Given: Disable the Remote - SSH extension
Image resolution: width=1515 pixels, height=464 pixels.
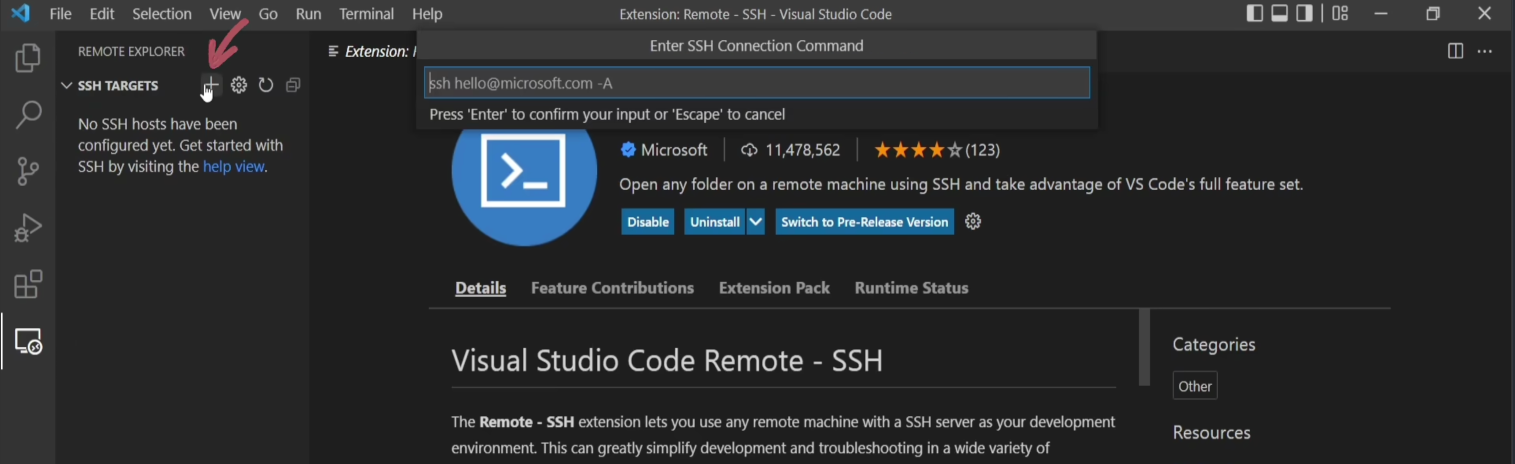Looking at the screenshot, I should (648, 222).
